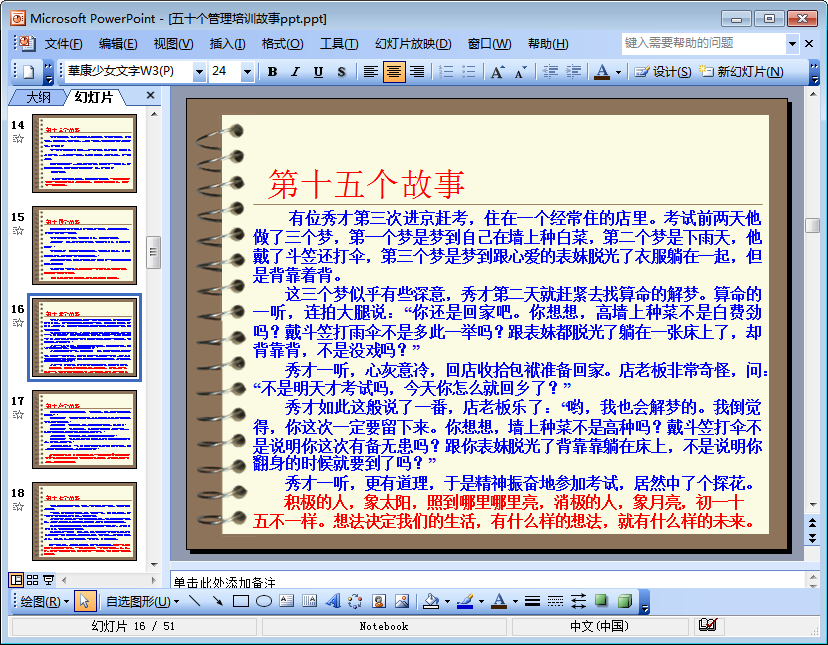Click the New document toolbar icon
The height and width of the screenshot is (645, 828).
coord(29,71)
